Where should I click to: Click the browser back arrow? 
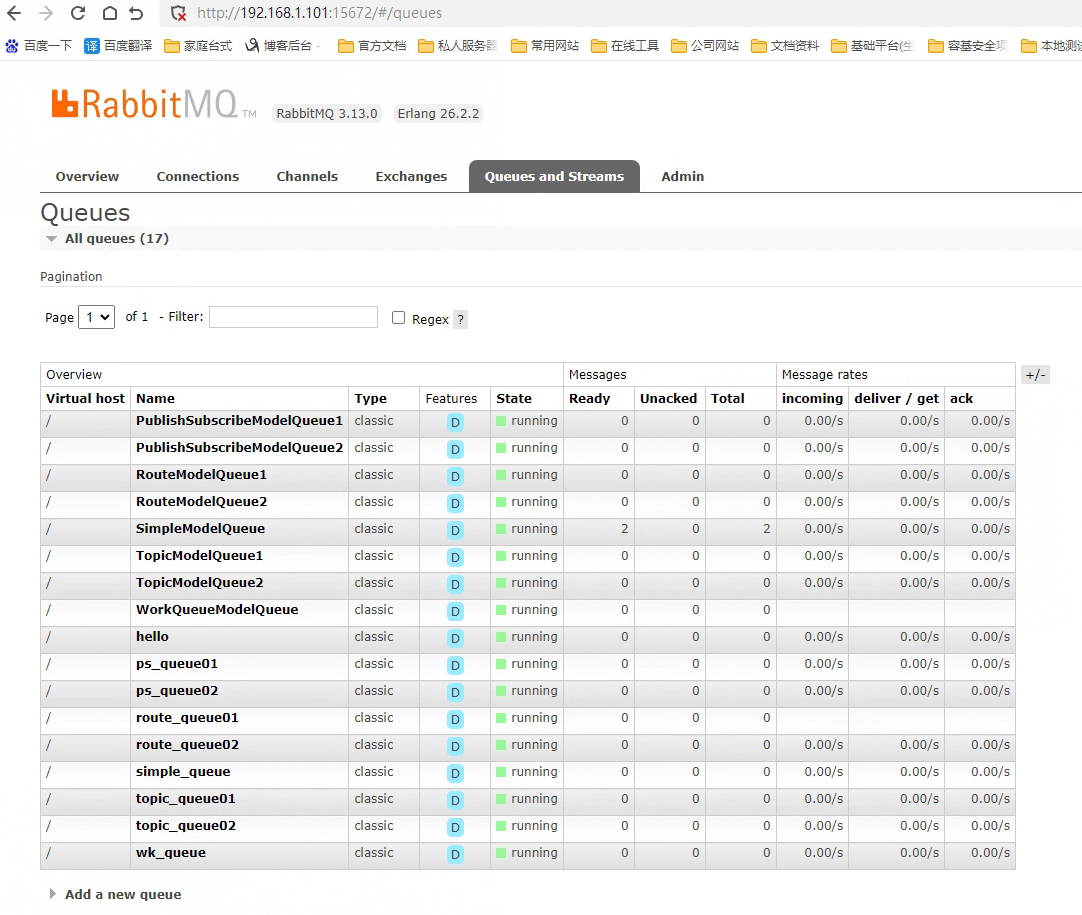tap(13, 14)
